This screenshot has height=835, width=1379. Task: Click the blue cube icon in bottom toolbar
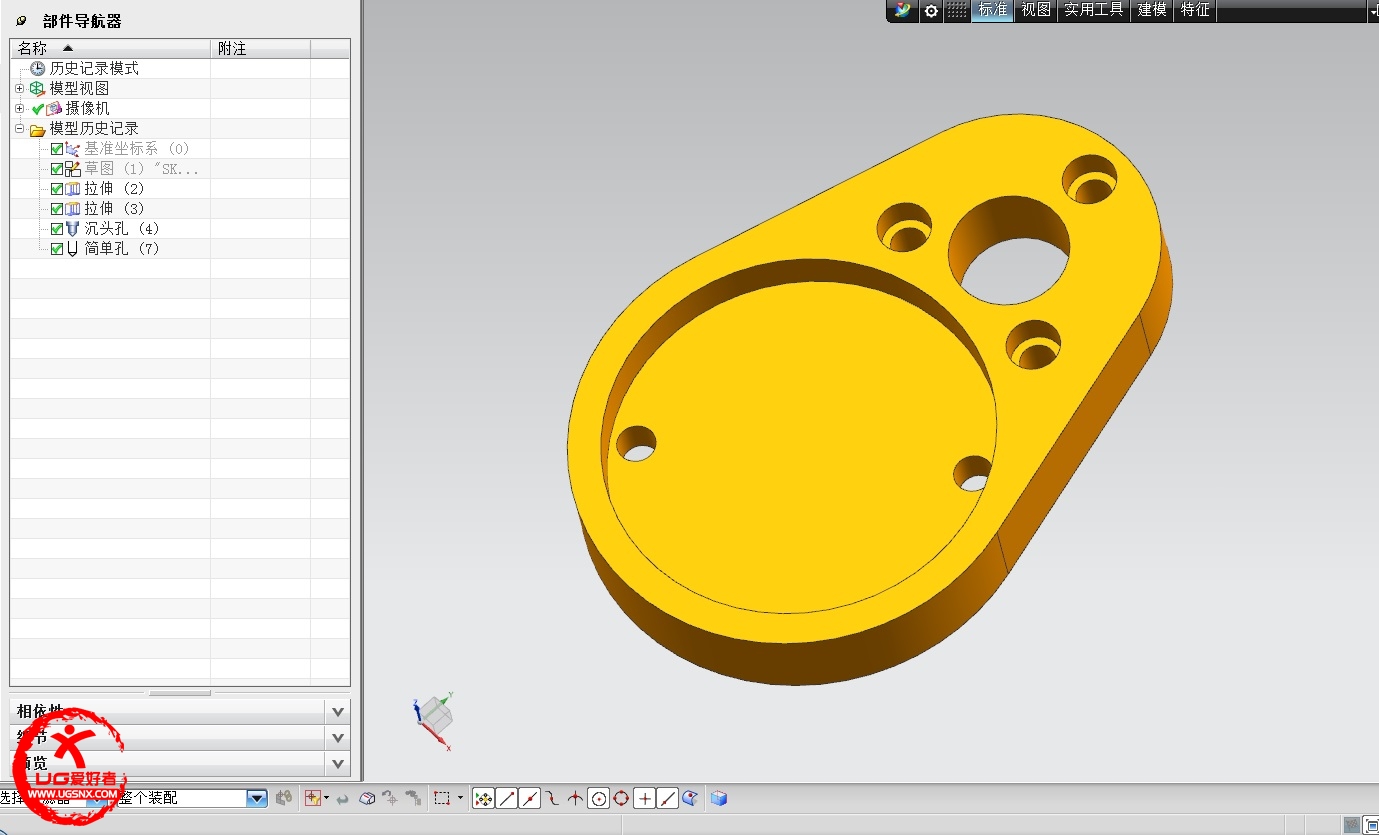tap(718, 798)
